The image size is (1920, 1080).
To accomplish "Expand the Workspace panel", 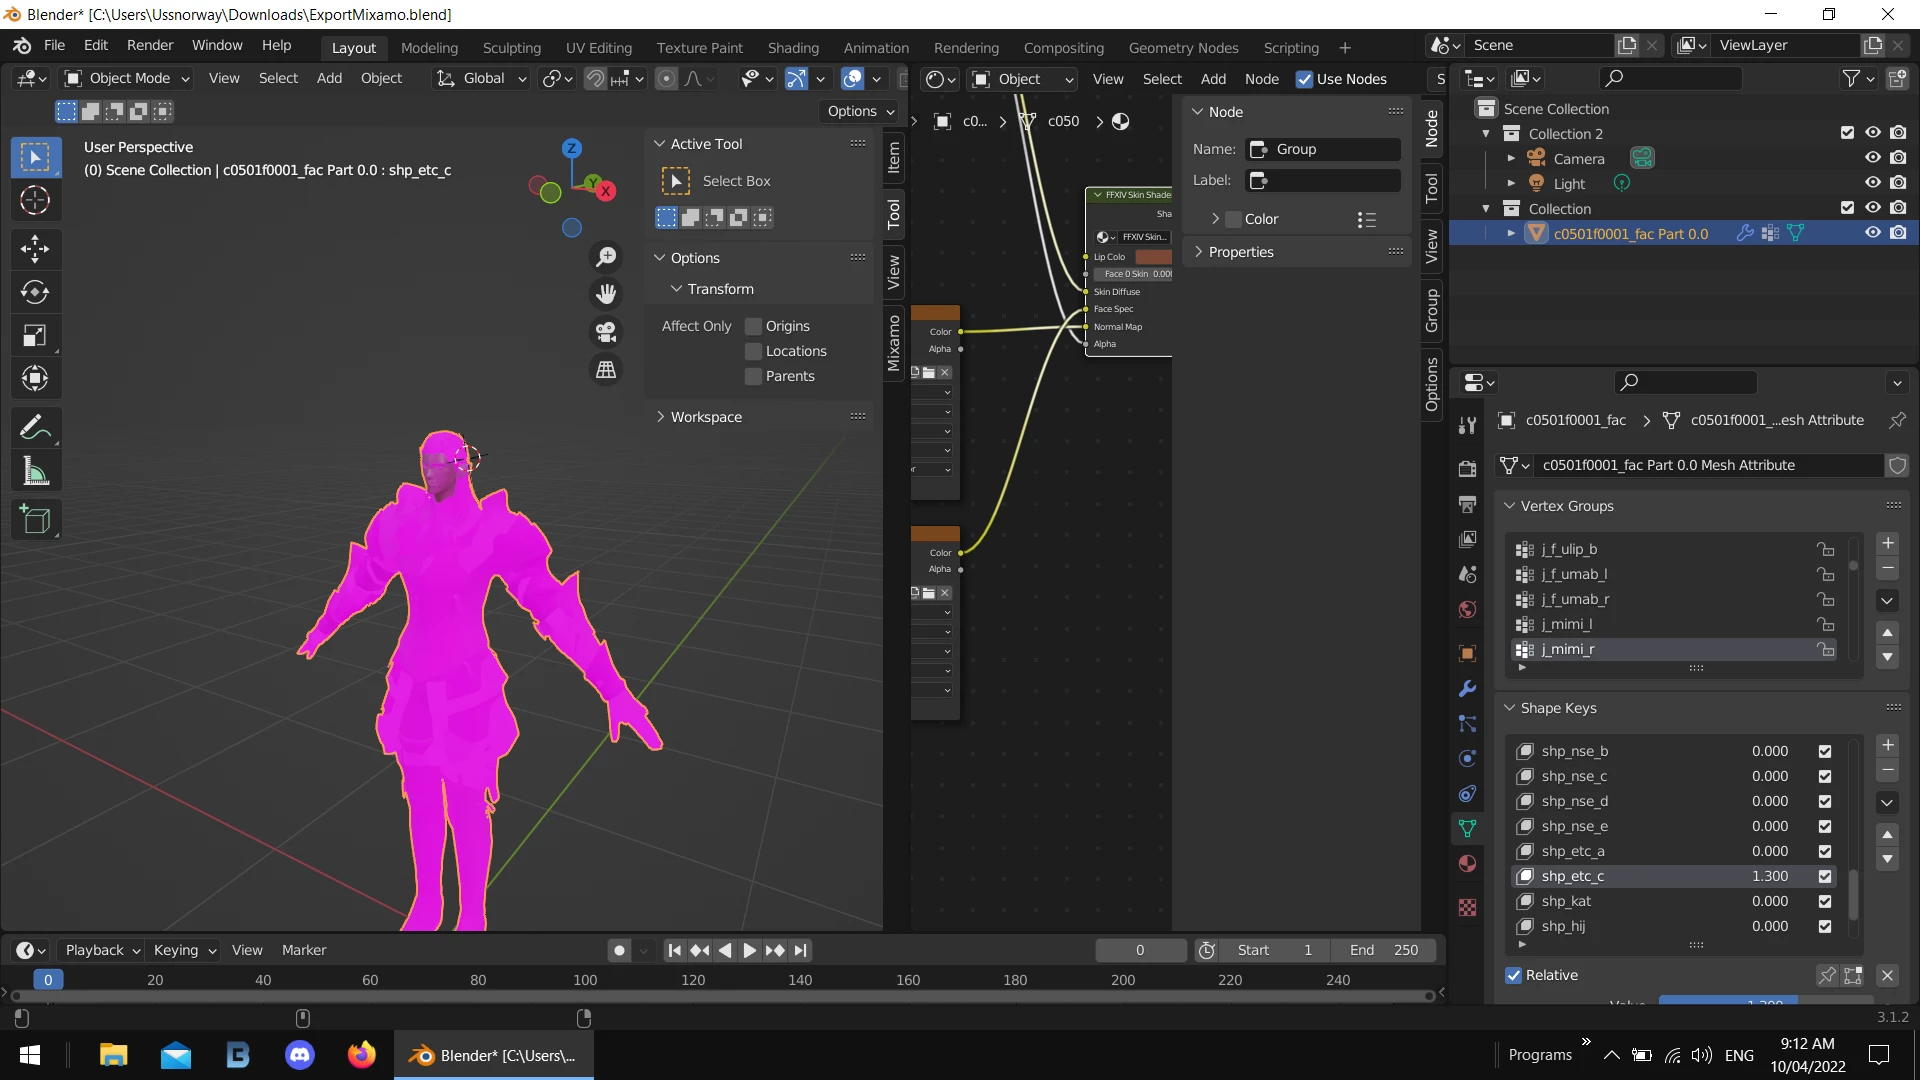I will tap(706, 417).
